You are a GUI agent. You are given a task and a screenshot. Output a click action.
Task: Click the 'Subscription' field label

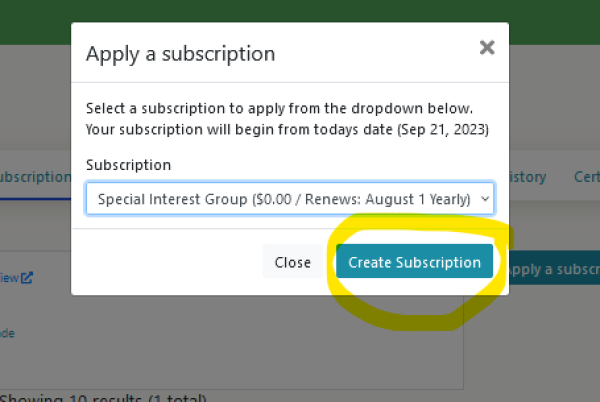coord(128,165)
